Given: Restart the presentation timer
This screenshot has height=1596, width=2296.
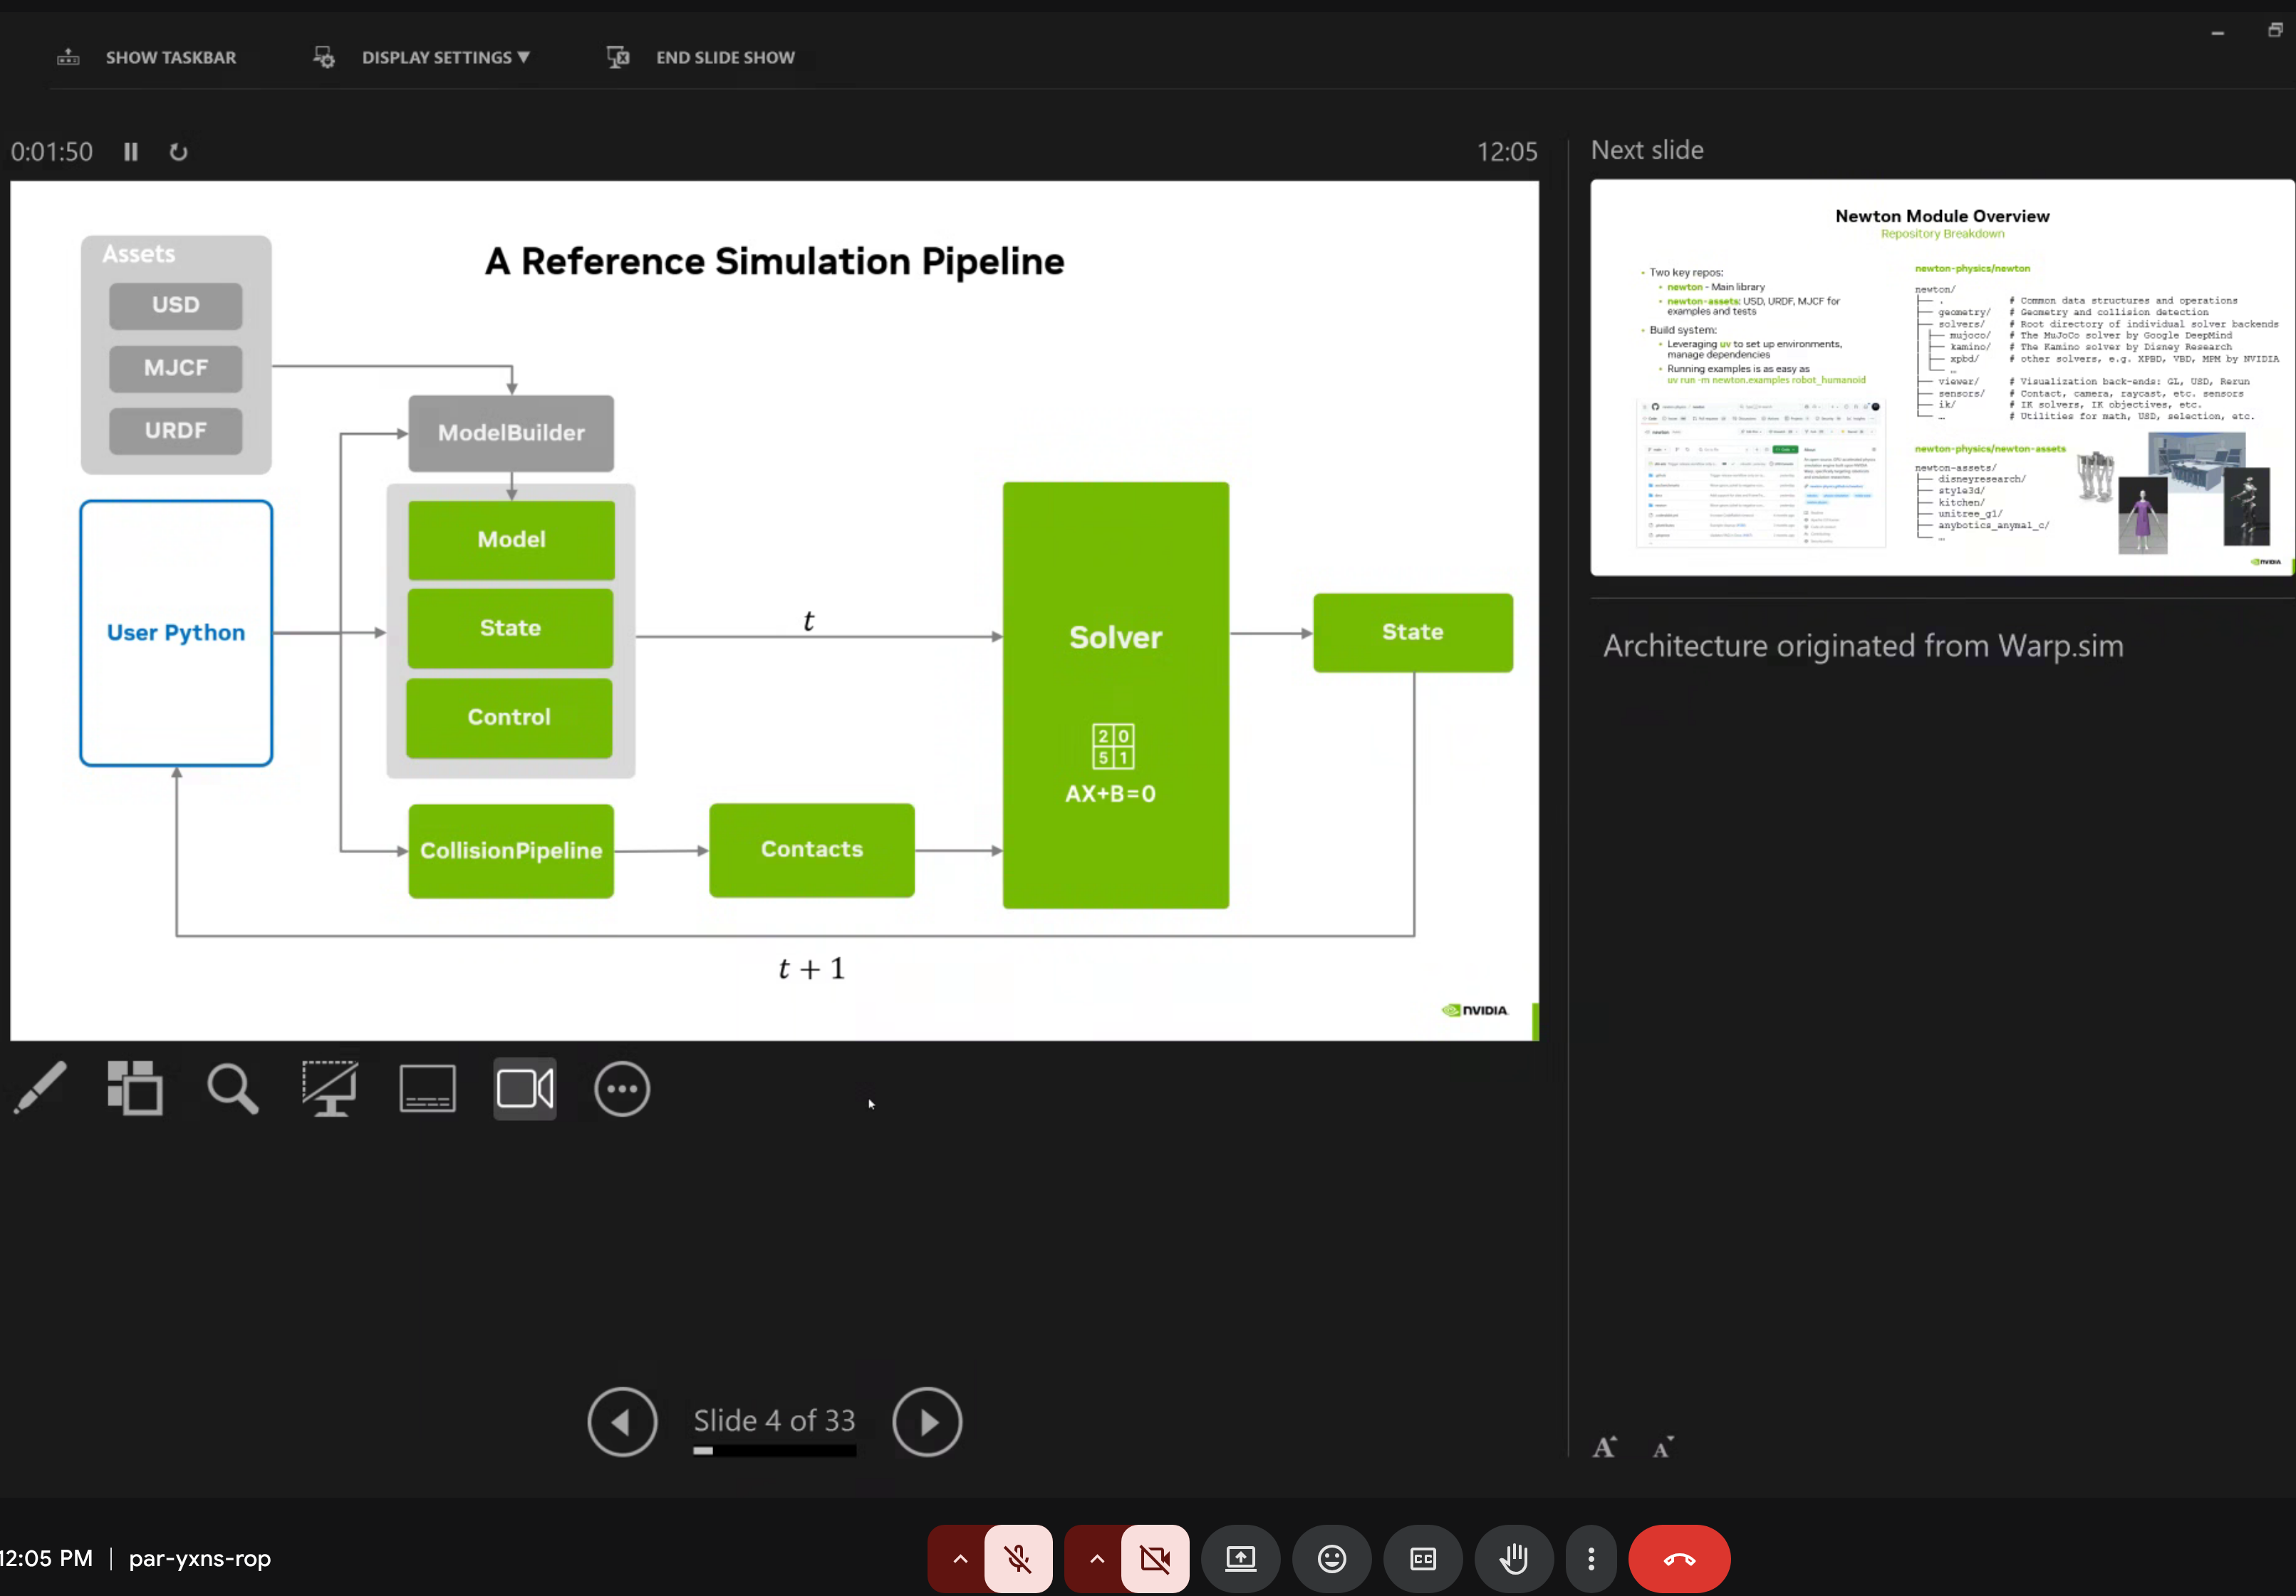Looking at the screenshot, I should [x=179, y=151].
